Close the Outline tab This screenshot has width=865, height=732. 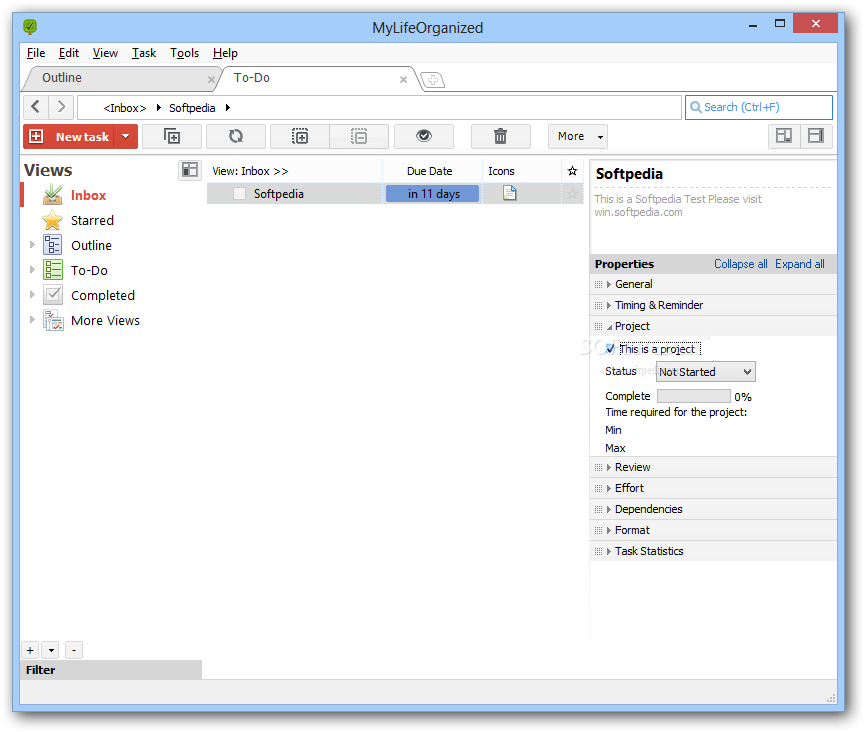click(211, 79)
